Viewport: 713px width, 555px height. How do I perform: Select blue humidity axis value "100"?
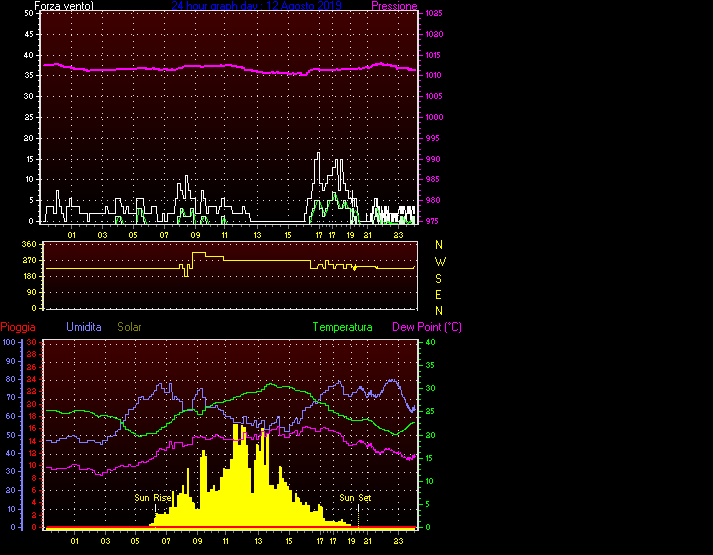click(x=9, y=342)
